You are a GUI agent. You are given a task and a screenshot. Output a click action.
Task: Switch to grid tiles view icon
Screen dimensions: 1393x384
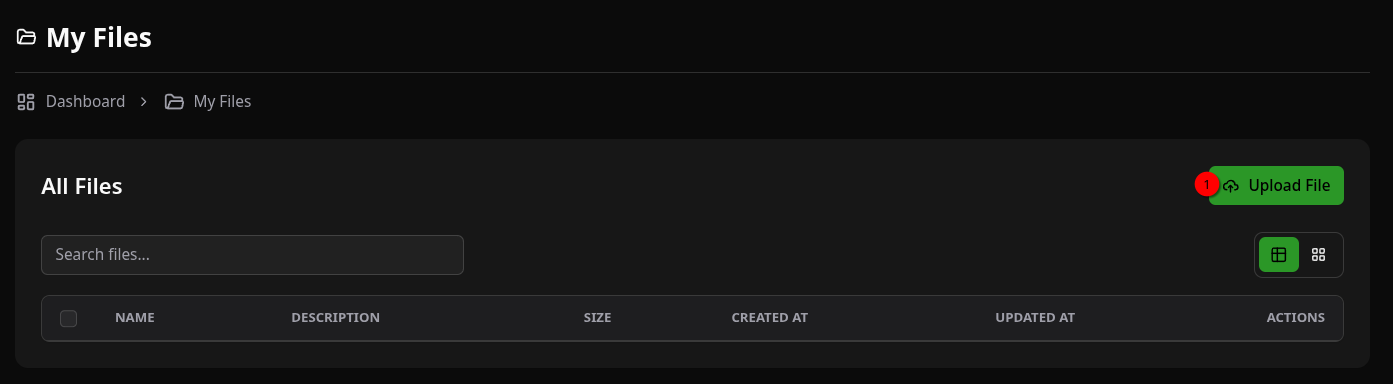tap(1318, 255)
